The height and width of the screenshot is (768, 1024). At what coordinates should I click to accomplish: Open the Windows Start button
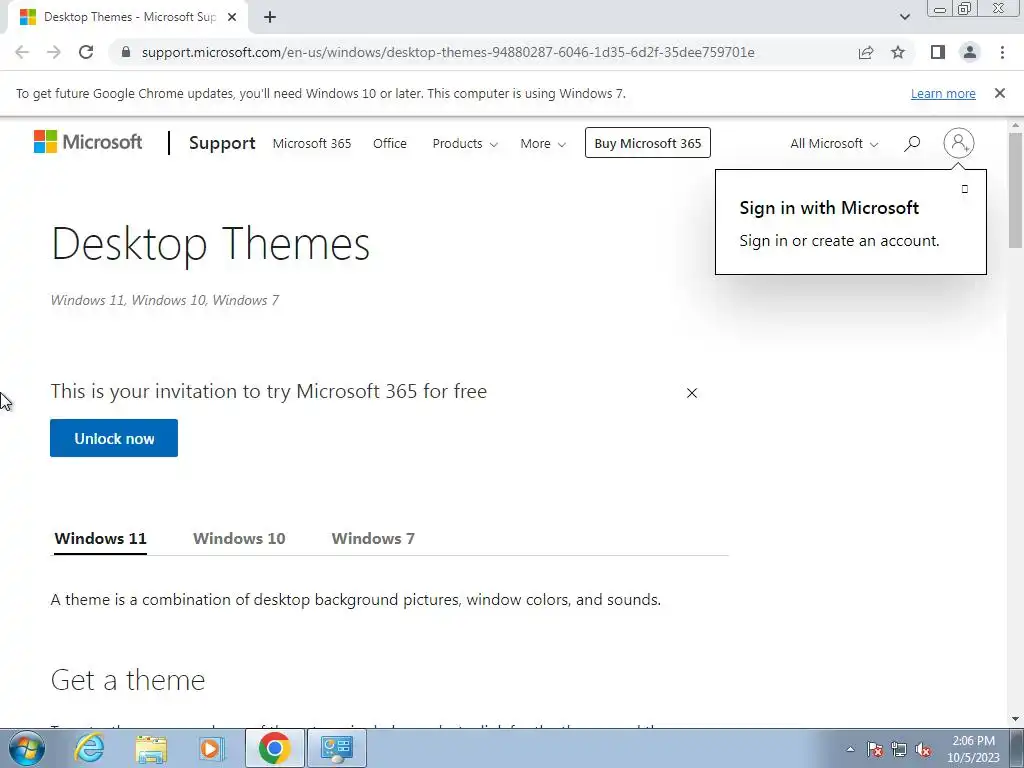(x=26, y=748)
